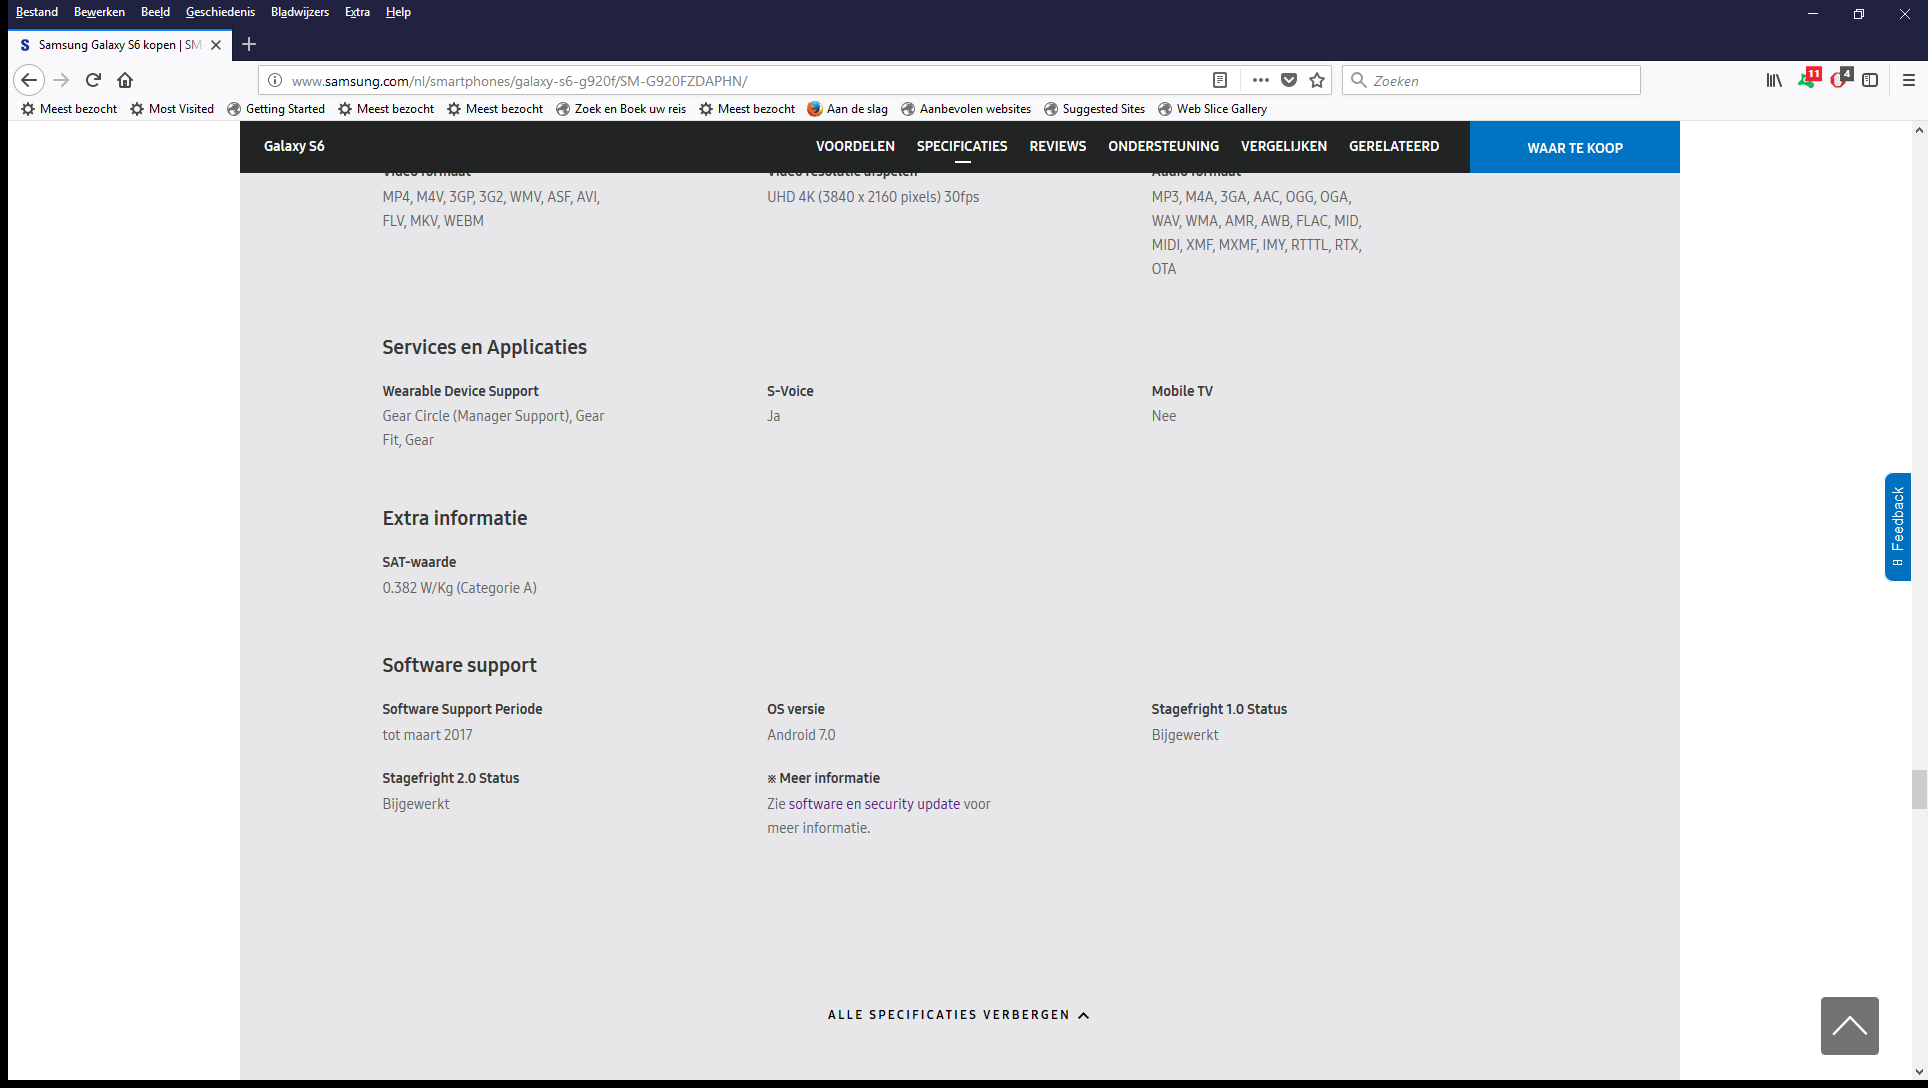This screenshot has height=1088, width=1928.
Task: Open the Geschiedenis menu
Action: 220,12
